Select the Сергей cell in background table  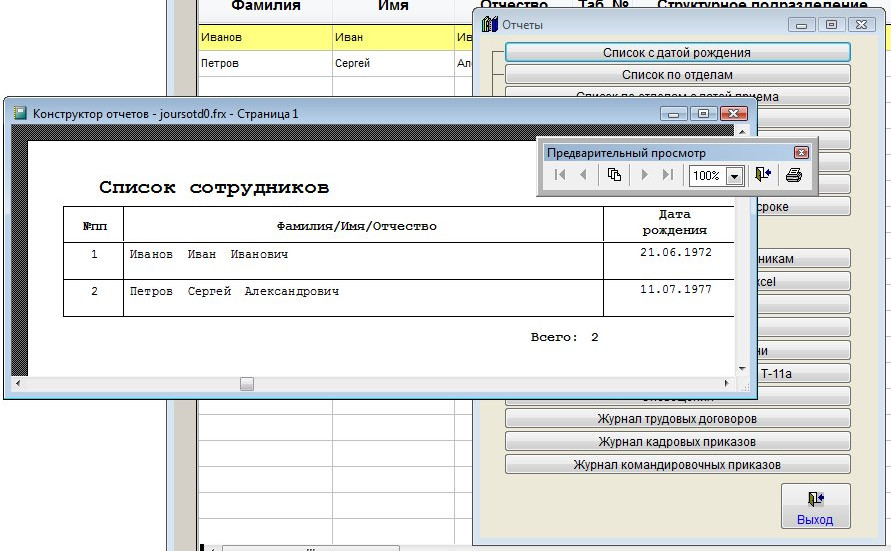tap(393, 63)
